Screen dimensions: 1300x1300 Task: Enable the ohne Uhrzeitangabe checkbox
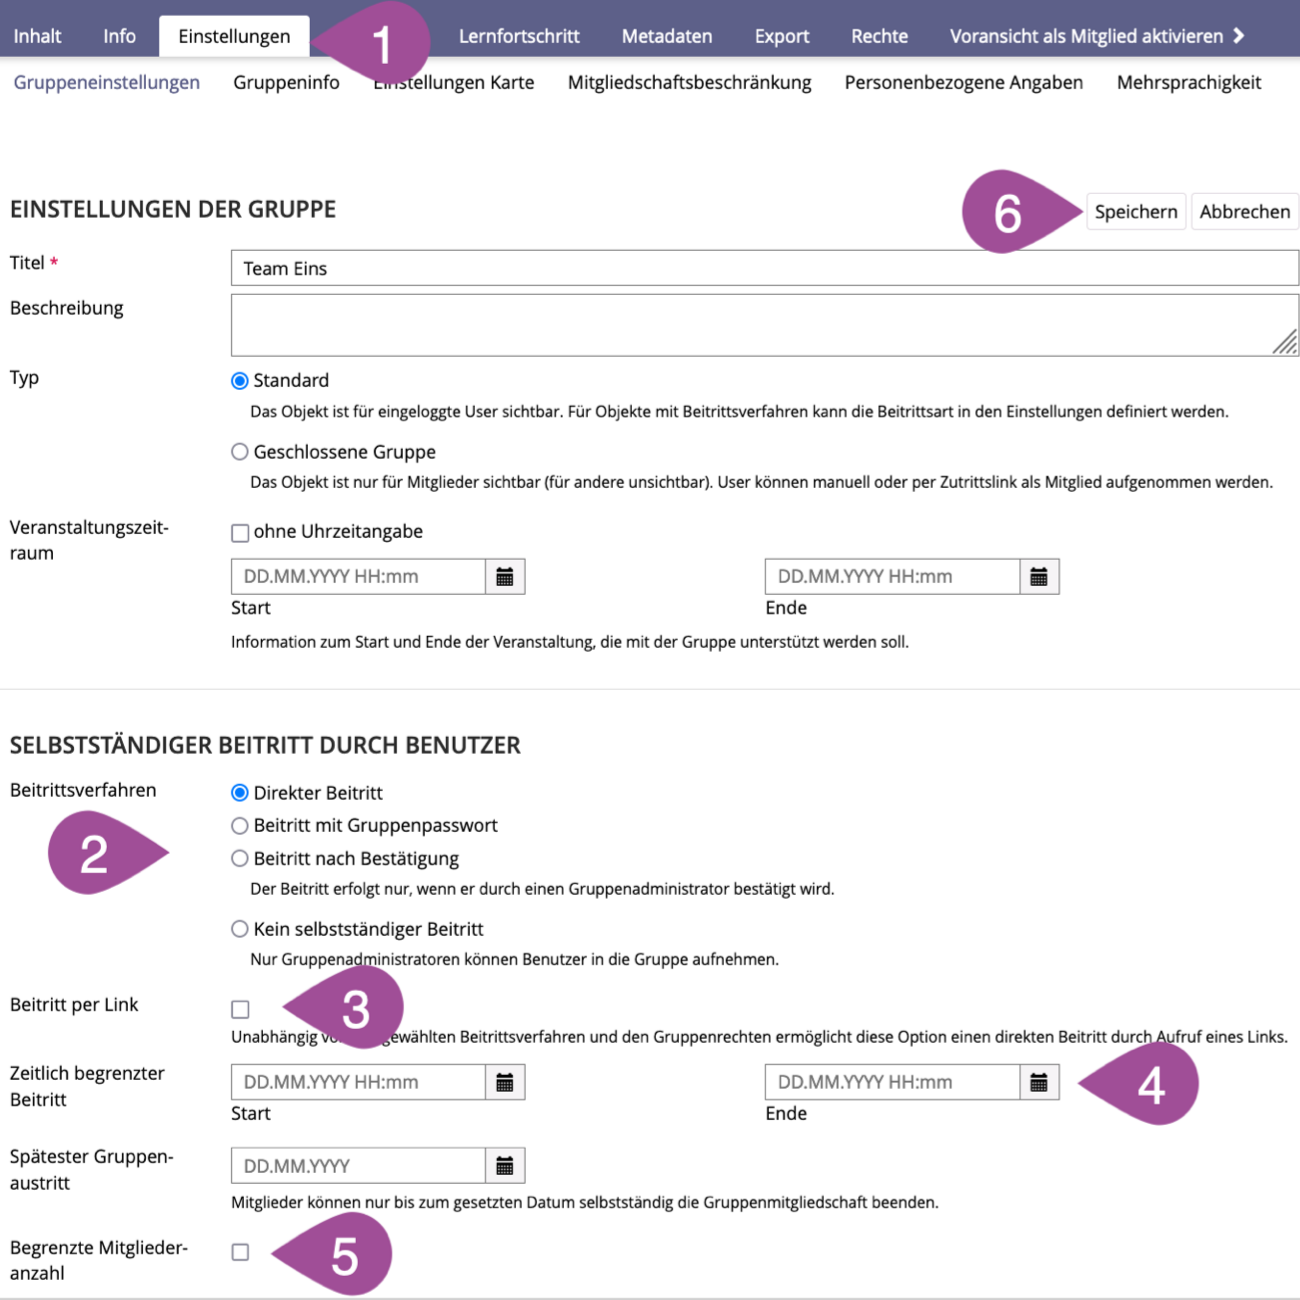[240, 533]
